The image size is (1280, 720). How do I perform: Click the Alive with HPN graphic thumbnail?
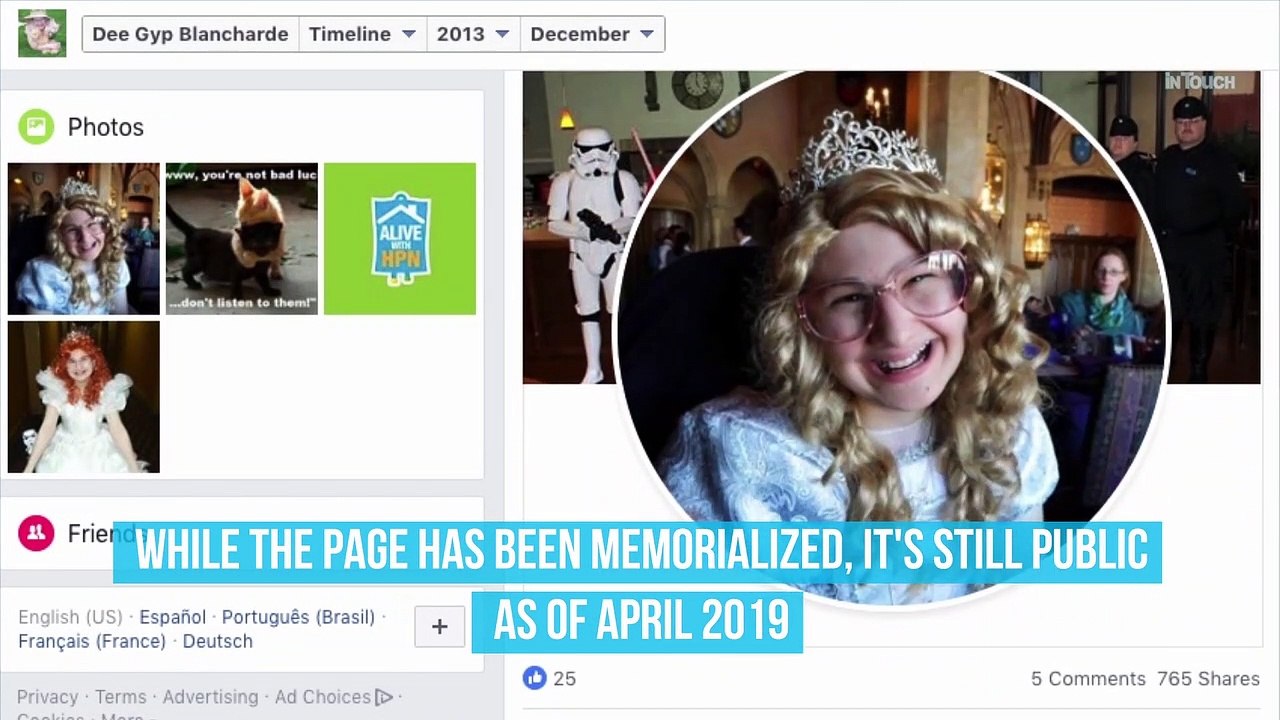pyautogui.click(x=399, y=238)
